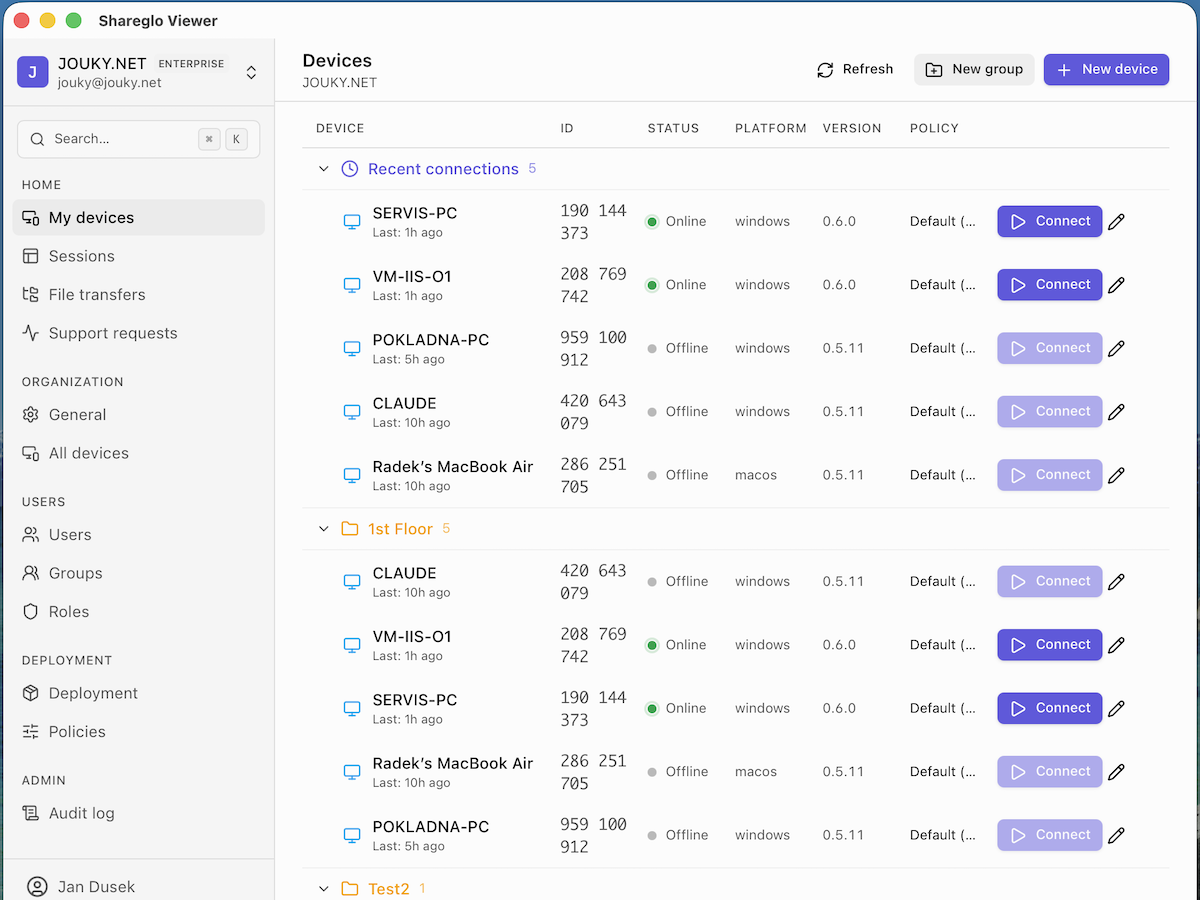Open My devices in sidebar
This screenshot has height=900, width=1200.
click(138, 218)
